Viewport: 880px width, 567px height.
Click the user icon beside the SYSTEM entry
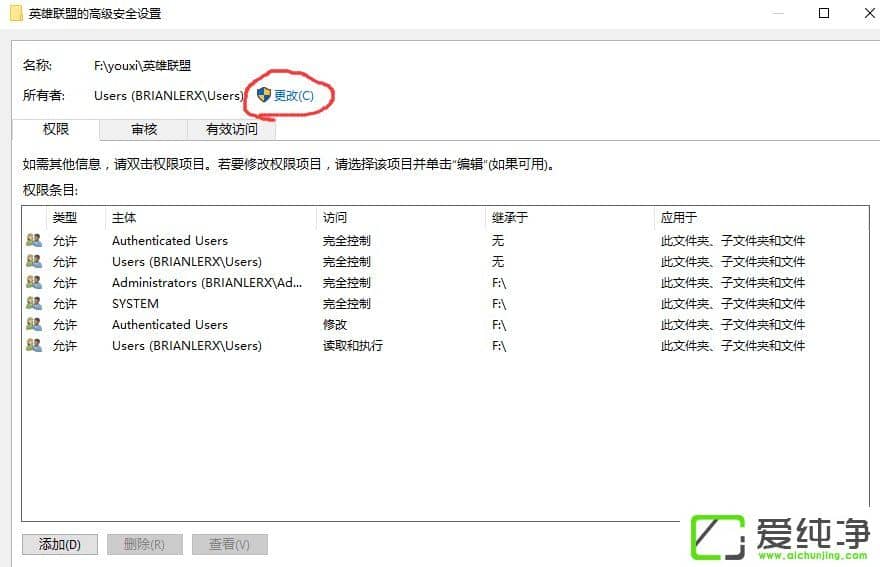coord(34,303)
